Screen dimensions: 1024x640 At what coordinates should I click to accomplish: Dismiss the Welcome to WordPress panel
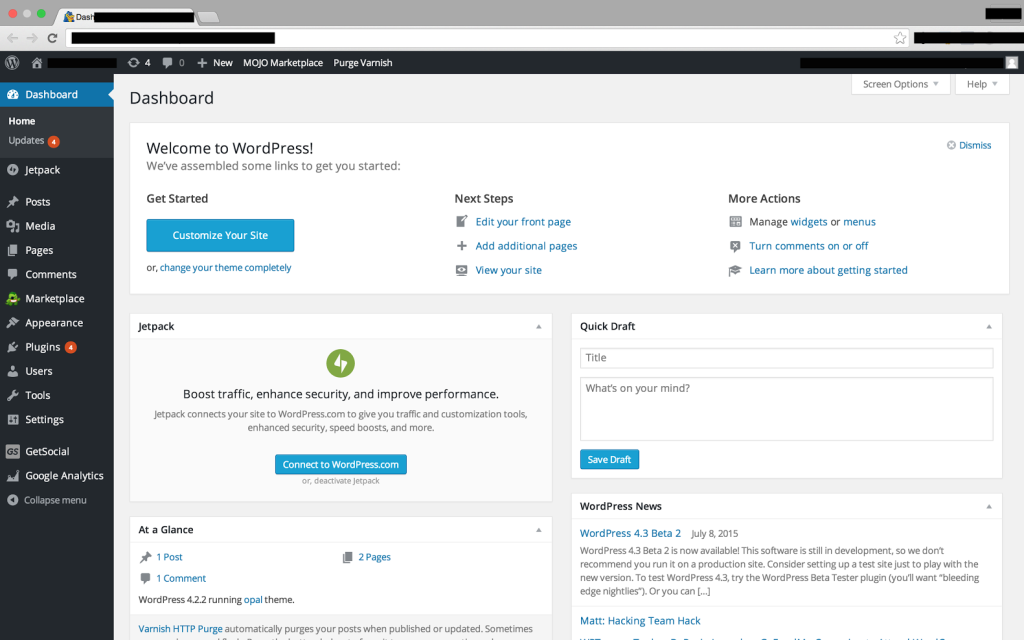[x=968, y=145]
